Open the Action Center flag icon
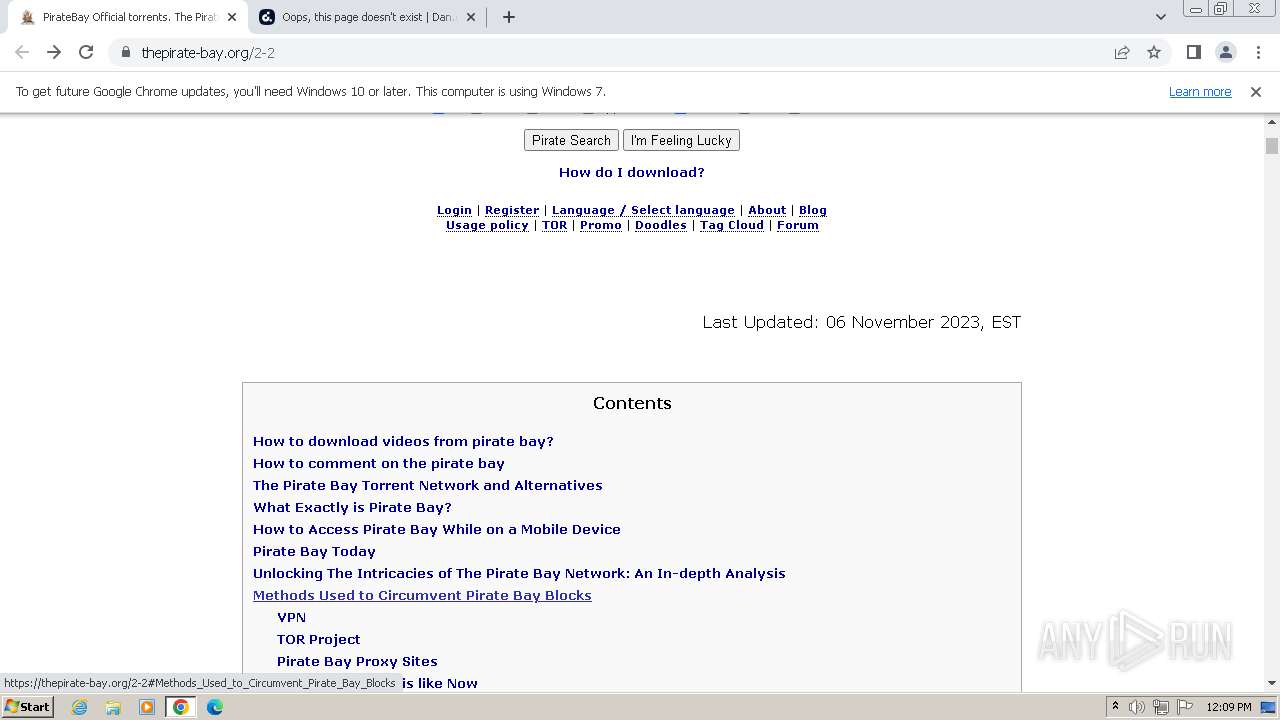Screen dimensions: 1280x720 1184,707
